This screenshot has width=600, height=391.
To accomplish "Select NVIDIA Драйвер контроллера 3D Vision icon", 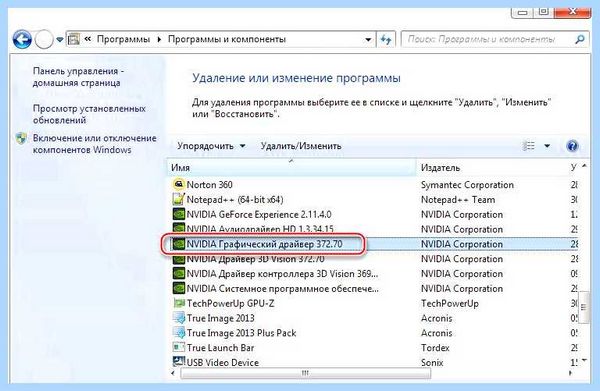I will tap(178, 274).
